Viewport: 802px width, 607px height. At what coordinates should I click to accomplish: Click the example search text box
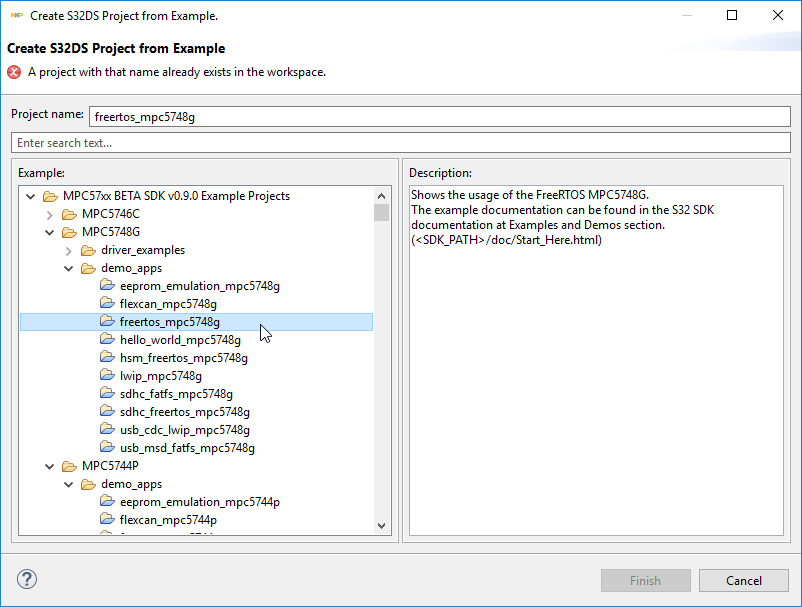tap(400, 143)
